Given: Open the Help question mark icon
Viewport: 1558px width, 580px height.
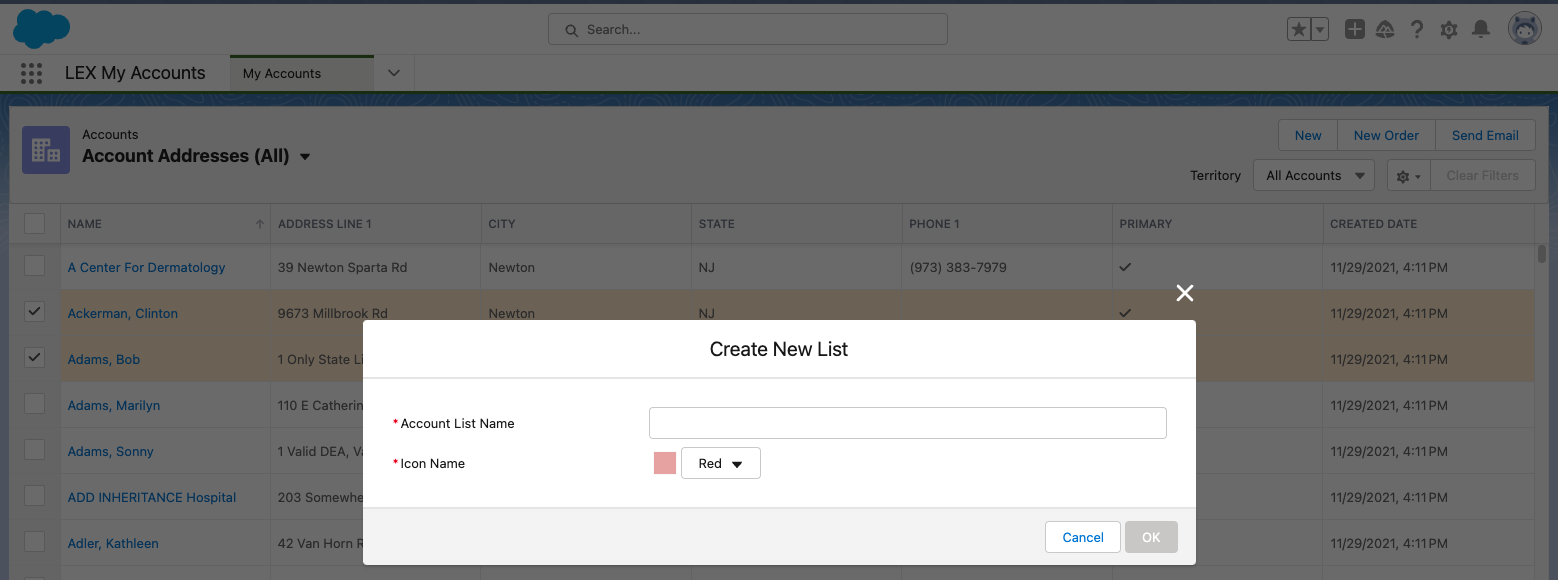Looking at the screenshot, I should [1416, 30].
